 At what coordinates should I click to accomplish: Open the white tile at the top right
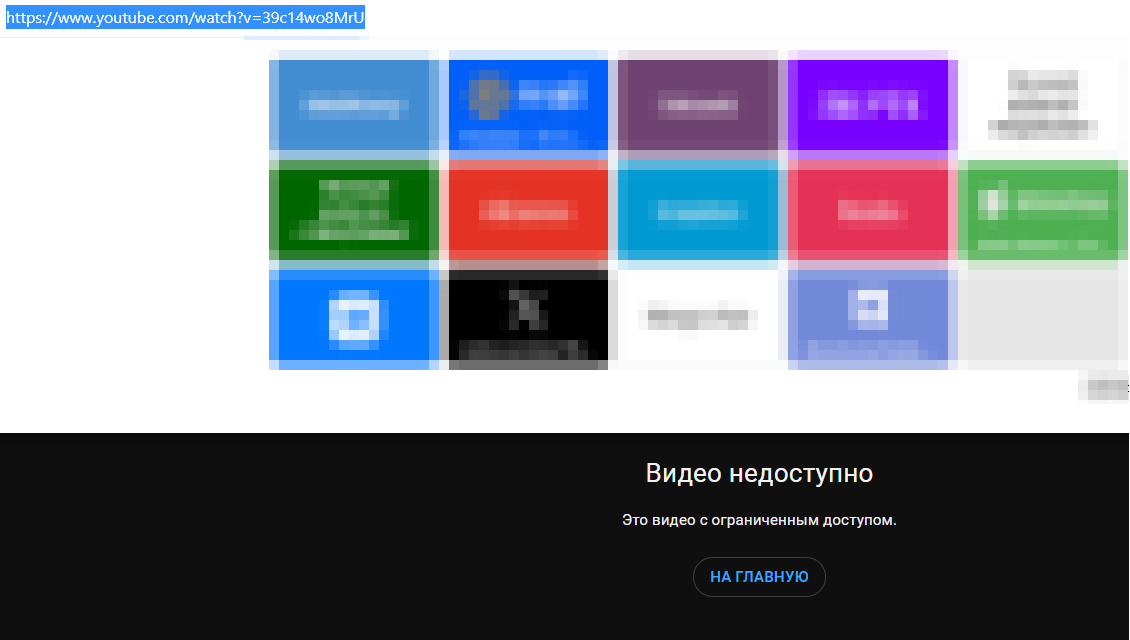(1042, 104)
